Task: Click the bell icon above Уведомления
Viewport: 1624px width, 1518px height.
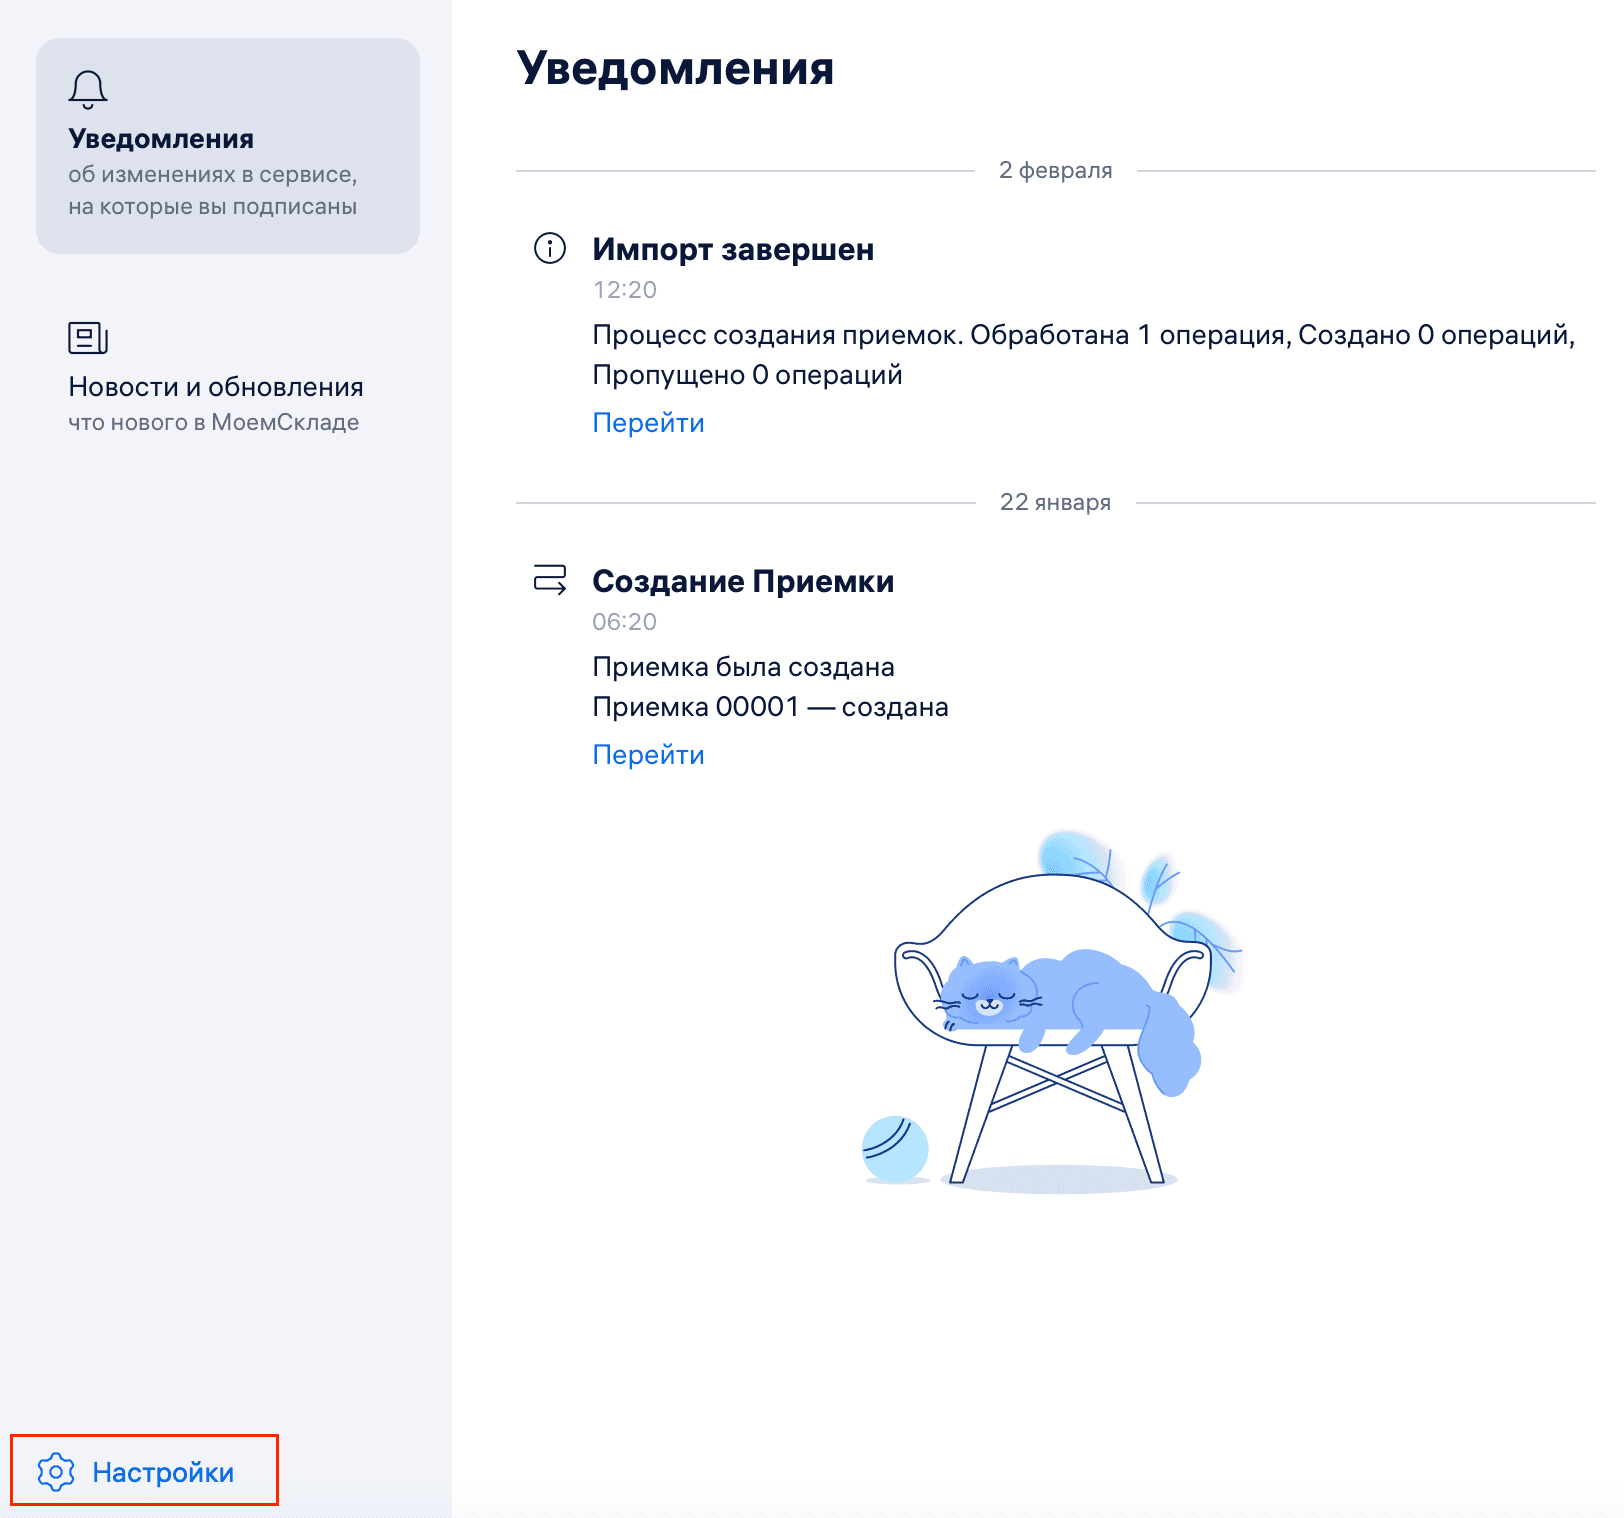Action: click(88, 88)
